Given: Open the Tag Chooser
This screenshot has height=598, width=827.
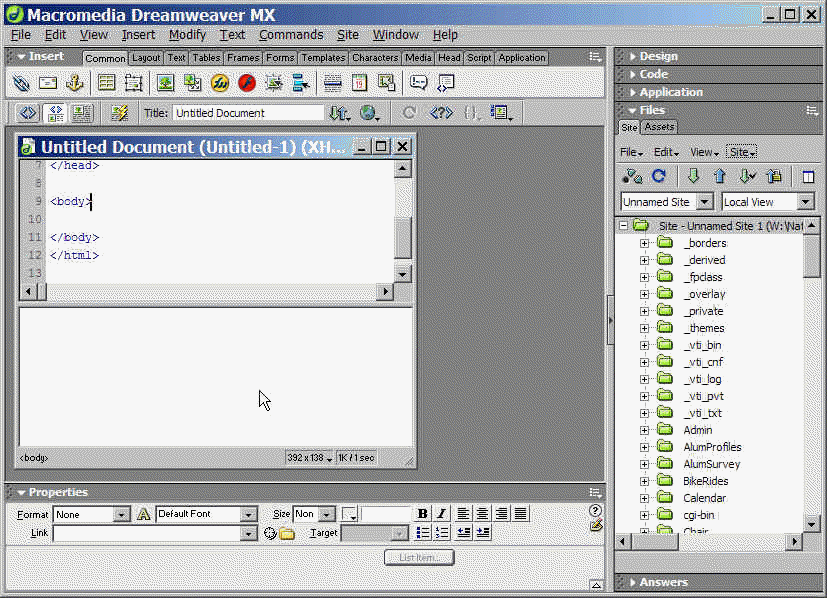Looking at the screenshot, I should [446, 83].
